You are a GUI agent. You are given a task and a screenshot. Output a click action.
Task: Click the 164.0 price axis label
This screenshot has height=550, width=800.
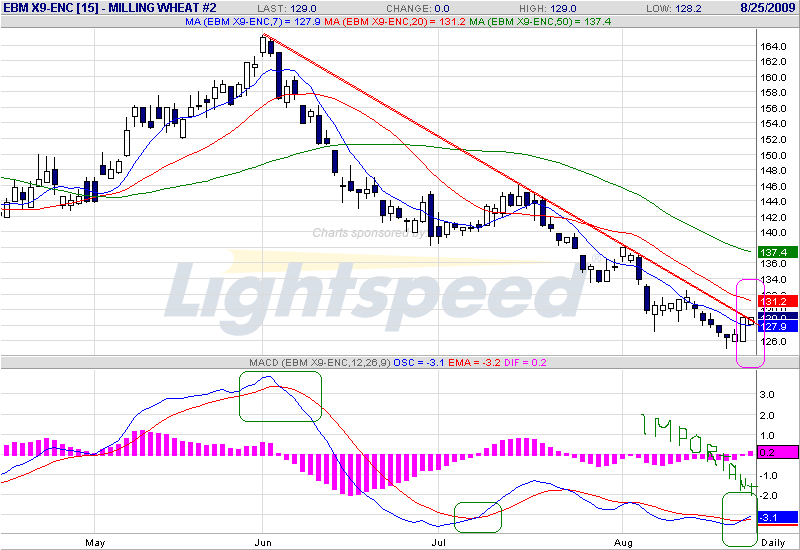(x=773, y=46)
